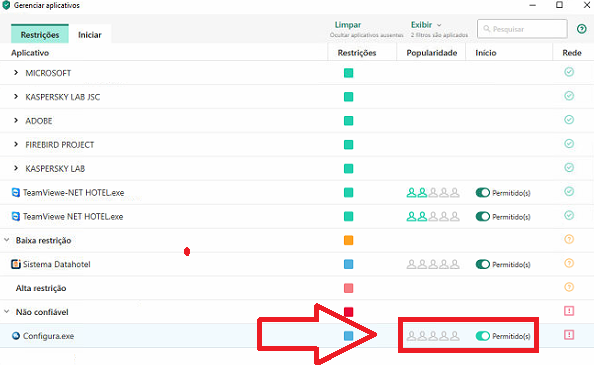Click the blue restriction square for Sistema Datahotel
The height and width of the screenshot is (365, 594).
tap(349, 264)
